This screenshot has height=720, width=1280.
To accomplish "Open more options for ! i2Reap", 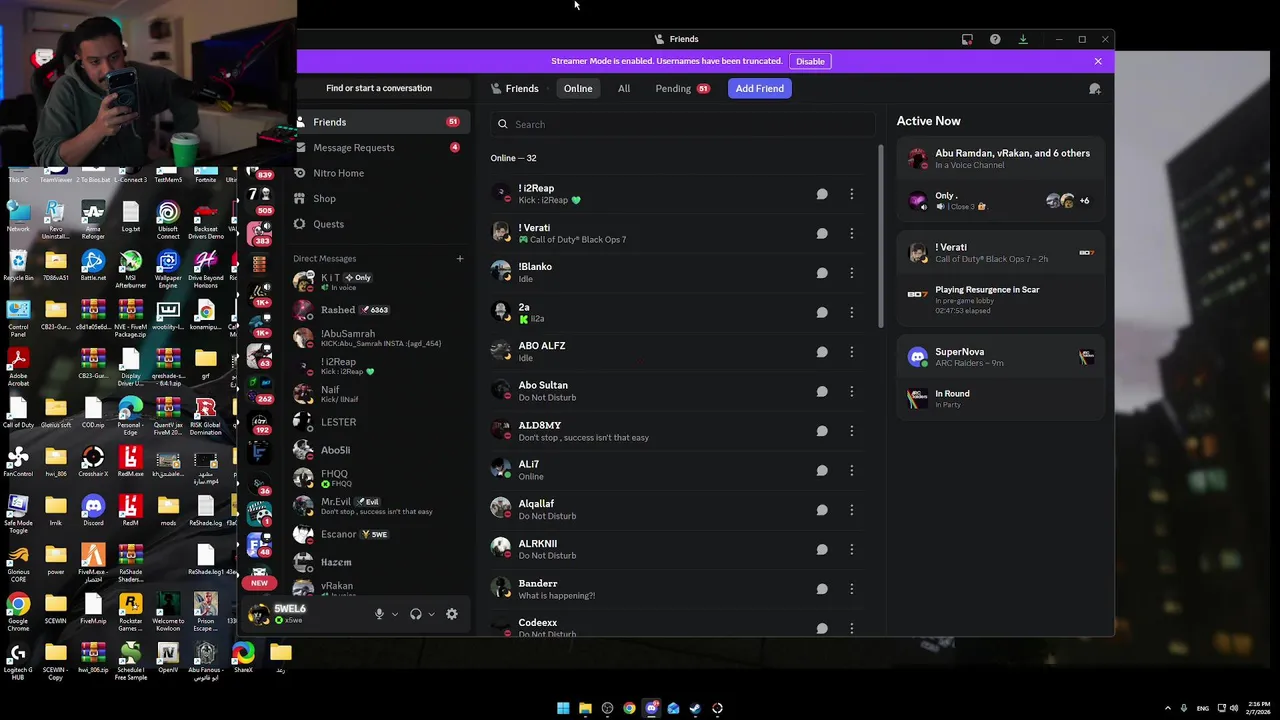I will click(852, 194).
